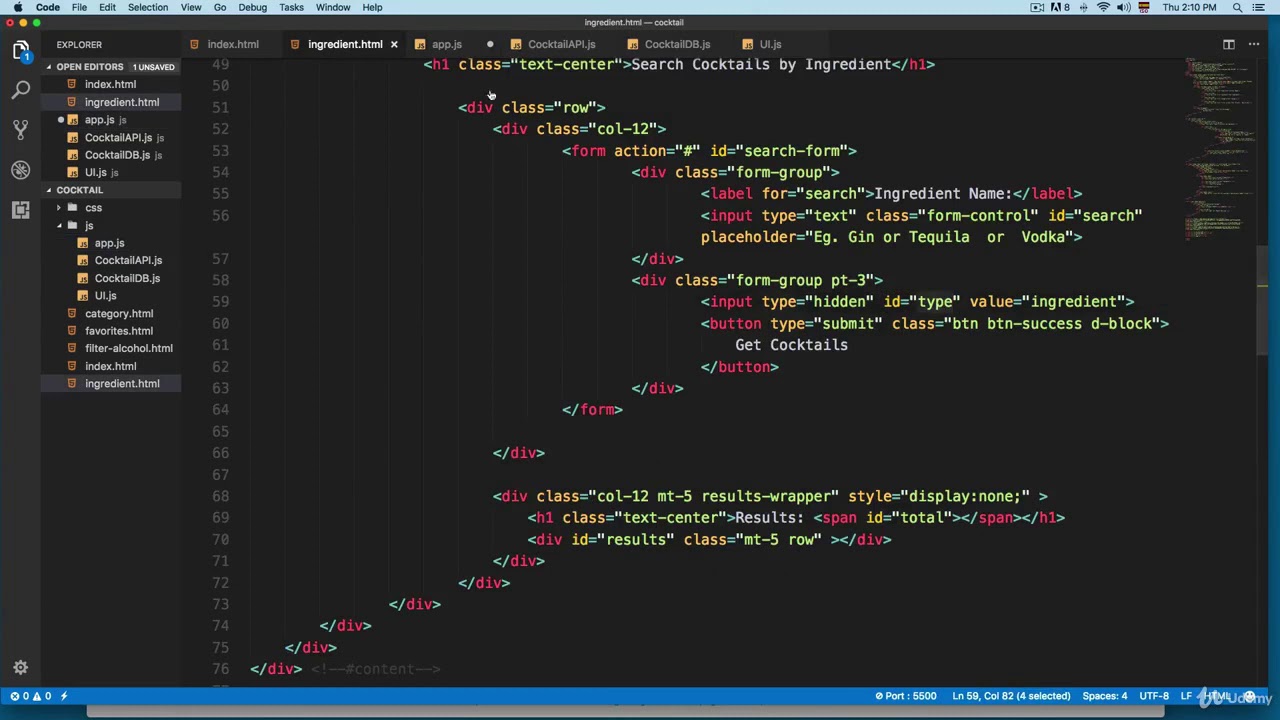This screenshot has height=720, width=1280.
Task: Click the editor minimap preview
Action: point(1219,150)
